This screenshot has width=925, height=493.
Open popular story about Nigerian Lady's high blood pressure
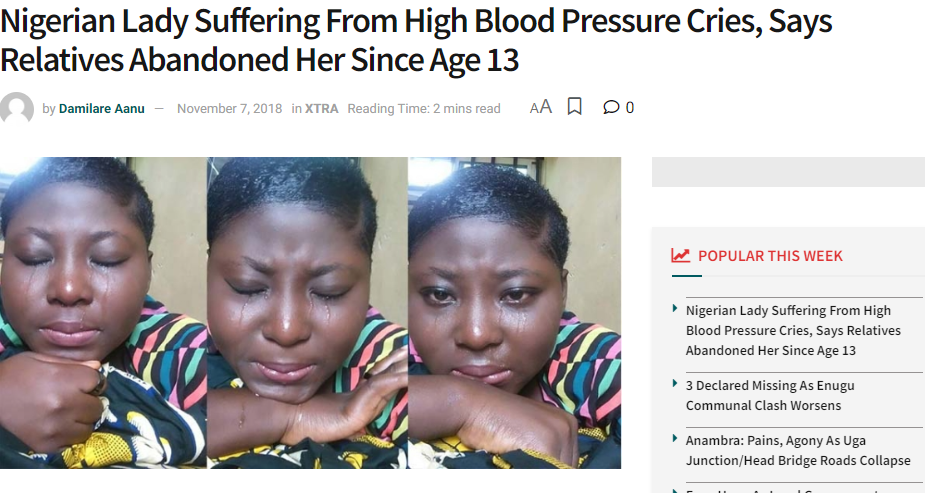click(x=793, y=330)
